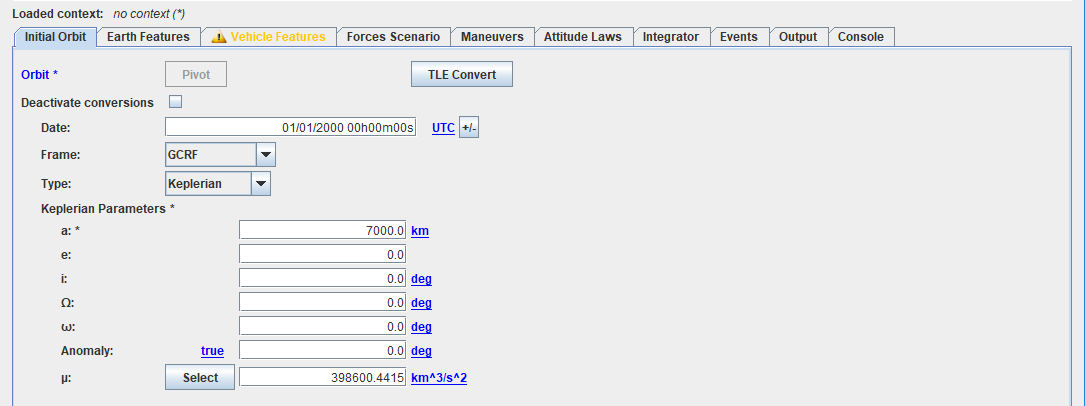Focus the eccentricity e input field
Screen dimensions: 1085x406
tap(323, 255)
